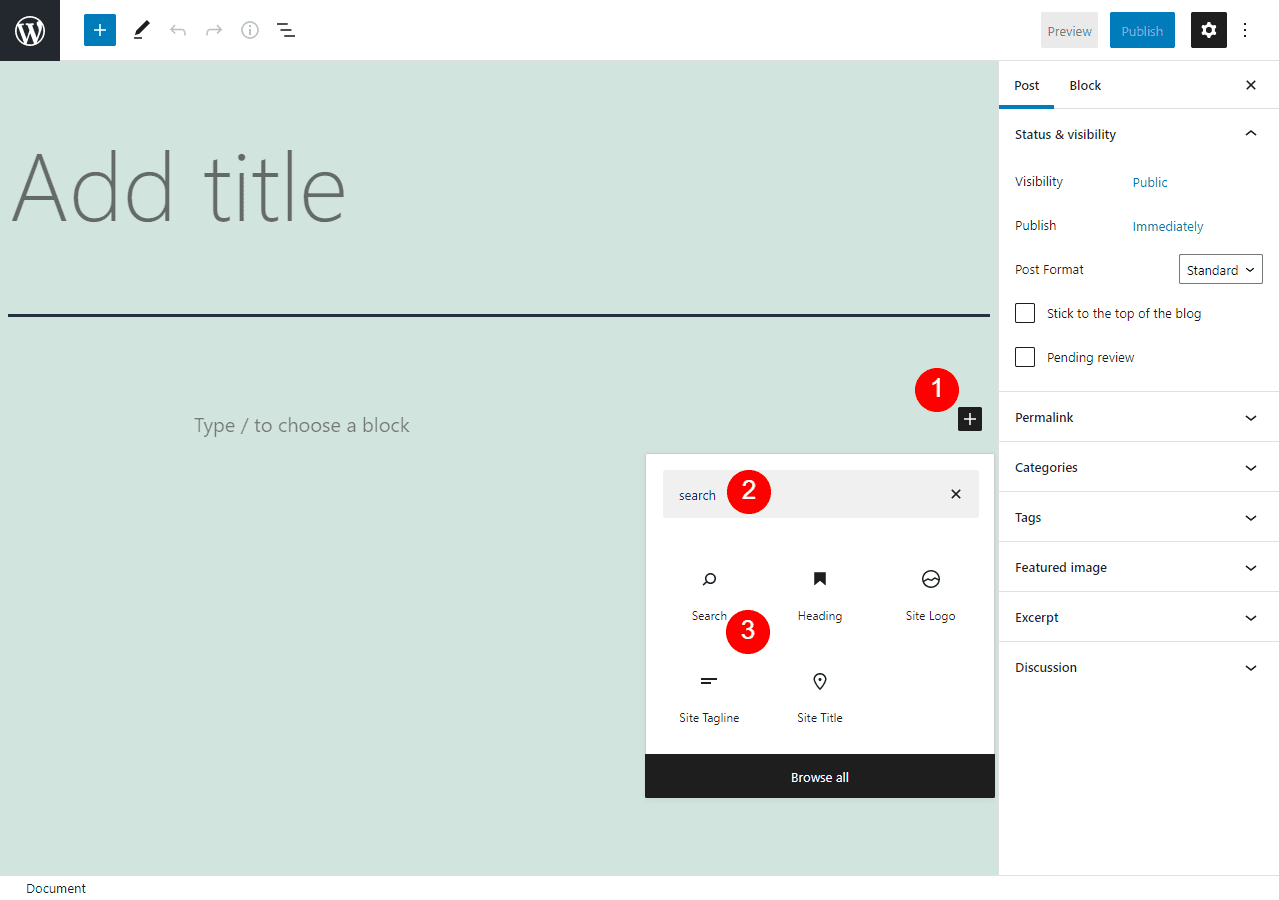1279x900 pixels.
Task: Insert a Site Logo block
Action: [930, 595]
